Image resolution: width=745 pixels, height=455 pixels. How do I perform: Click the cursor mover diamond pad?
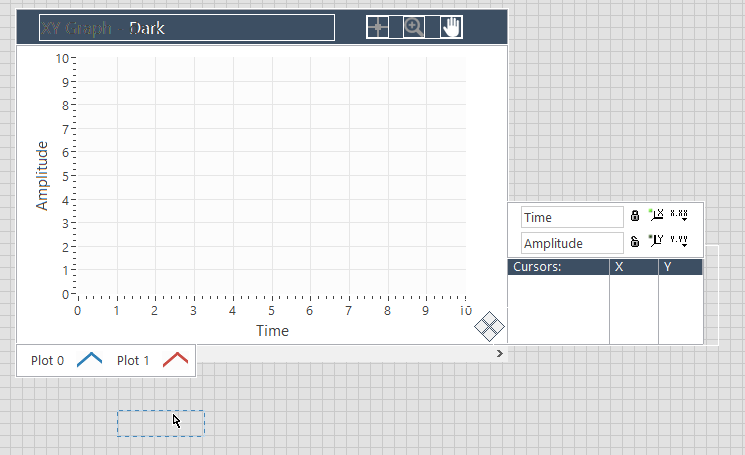pyautogui.click(x=489, y=326)
